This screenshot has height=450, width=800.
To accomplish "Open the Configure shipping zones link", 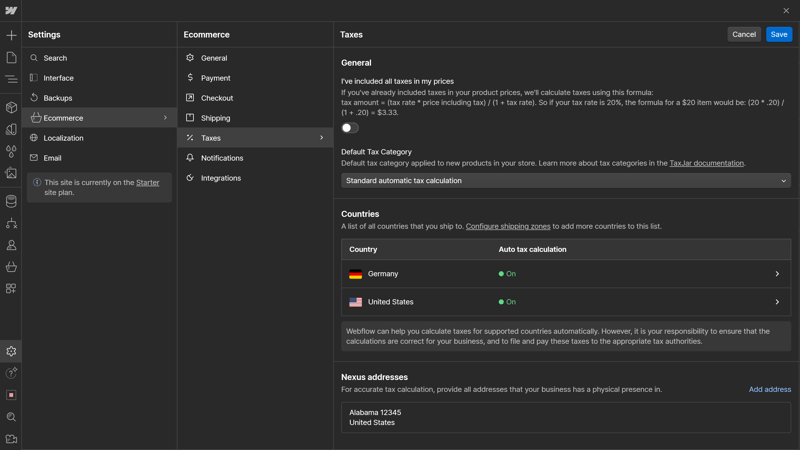I will coord(507,227).
